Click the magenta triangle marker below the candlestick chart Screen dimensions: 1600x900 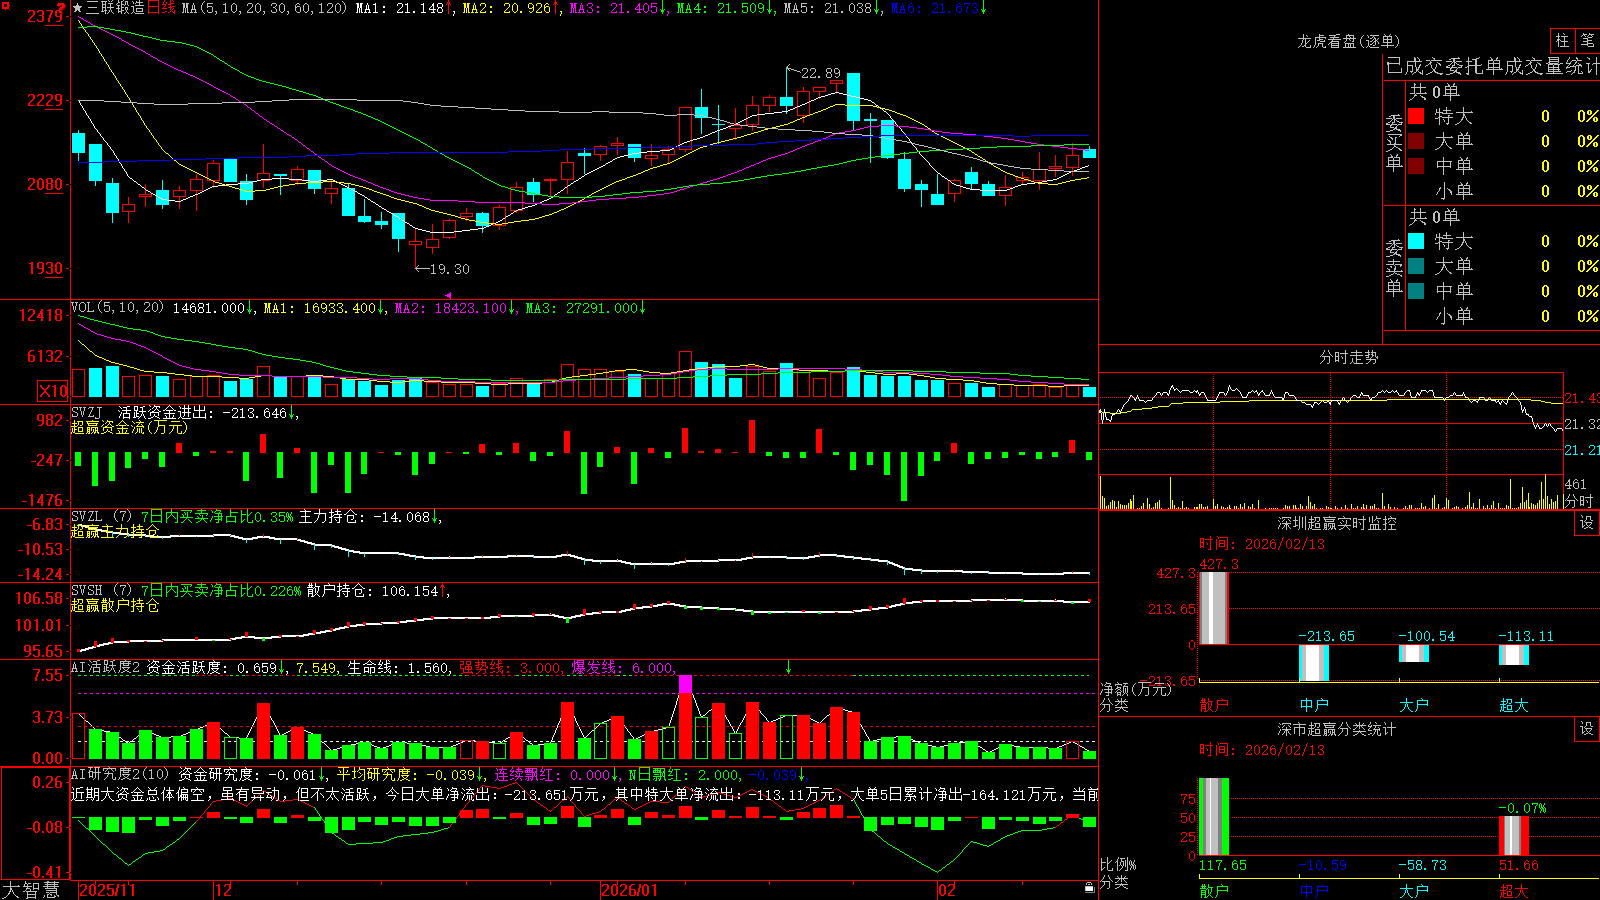448,295
